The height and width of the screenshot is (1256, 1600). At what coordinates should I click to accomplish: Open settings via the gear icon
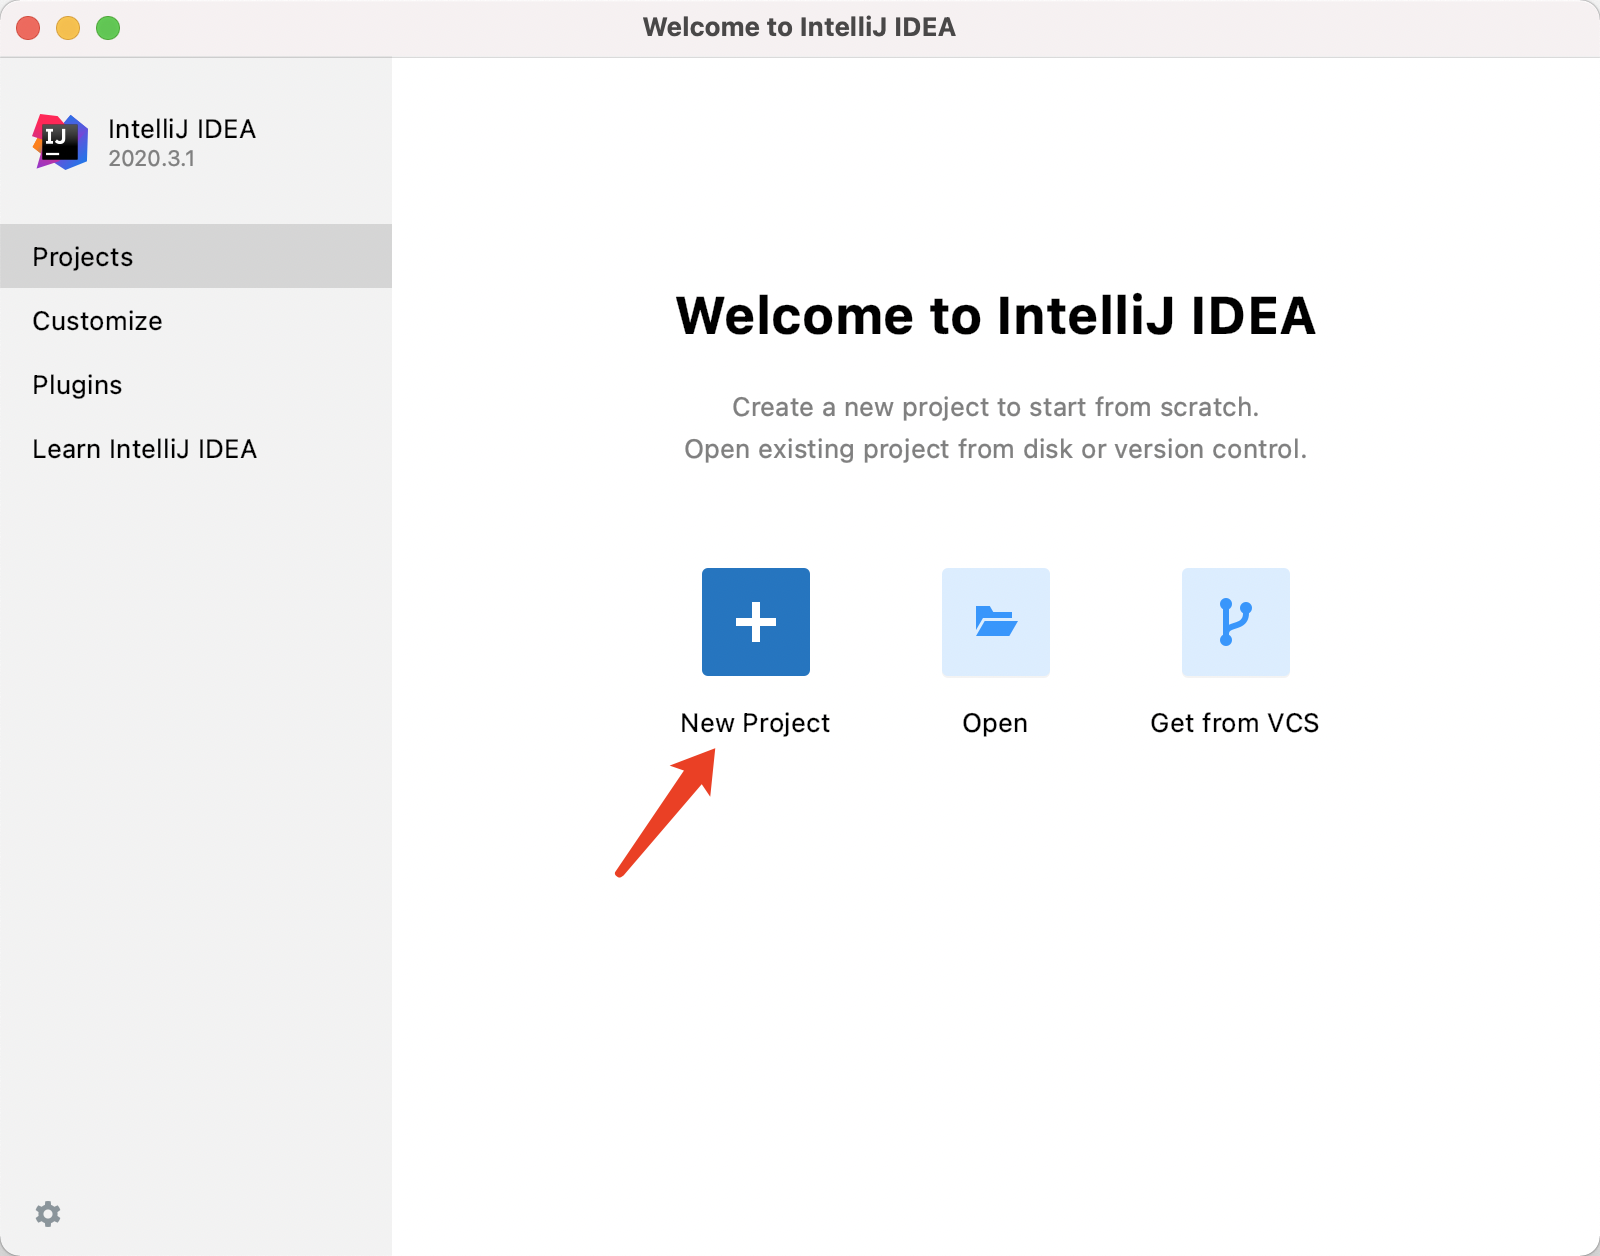[48, 1214]
